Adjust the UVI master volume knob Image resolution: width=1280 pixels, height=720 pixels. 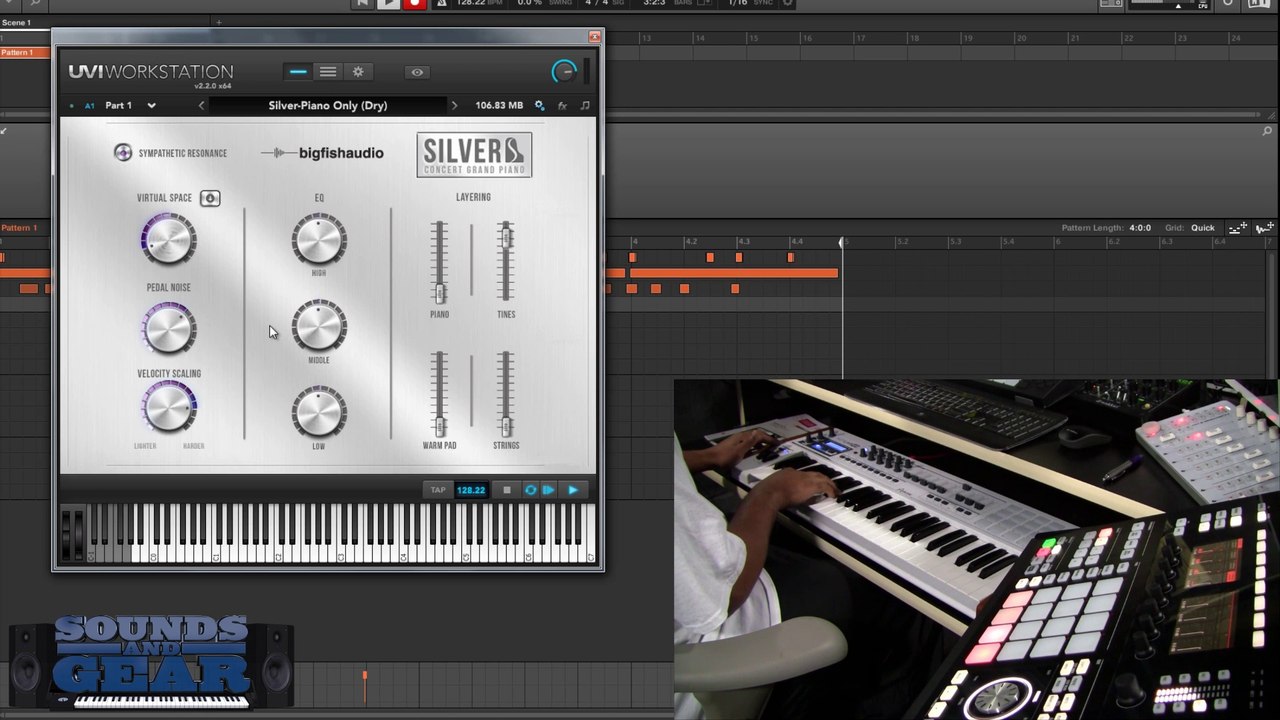pos(564,71)
